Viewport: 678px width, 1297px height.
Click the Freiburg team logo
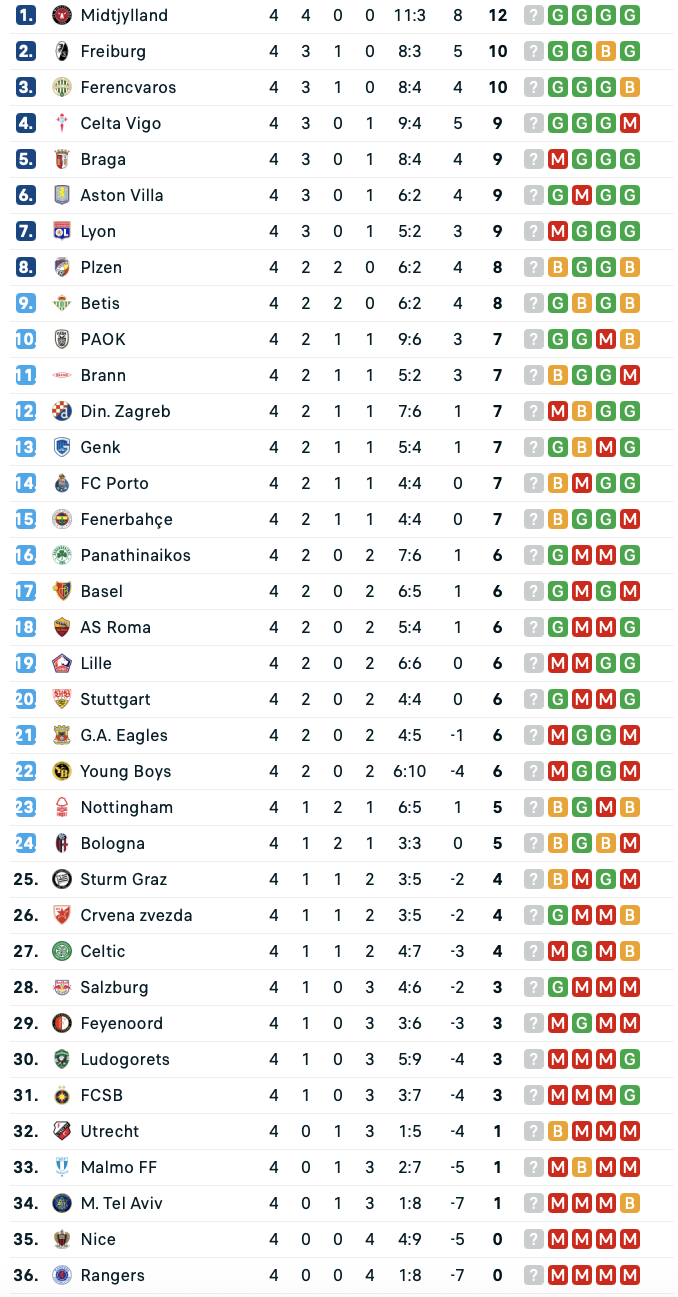pyautogui.click(x=61, y=51)
